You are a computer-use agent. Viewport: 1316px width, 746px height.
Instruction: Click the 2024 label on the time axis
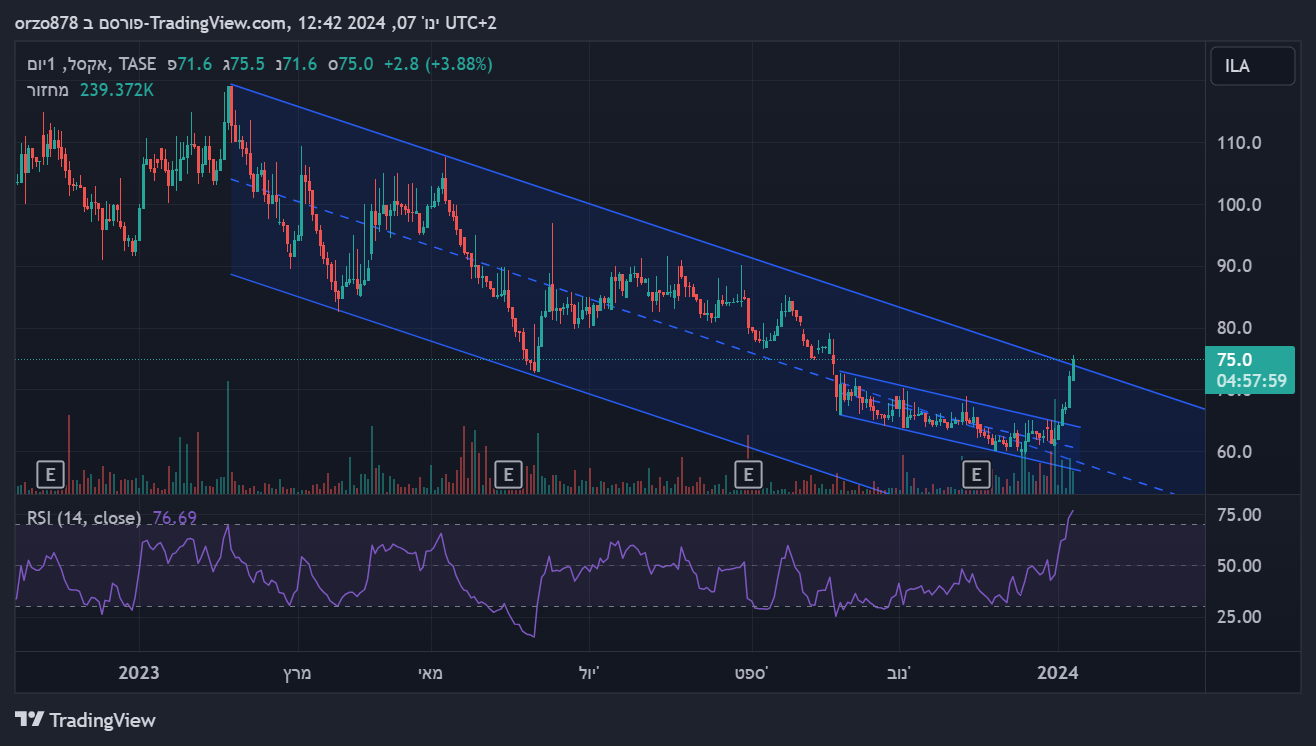click(x=1058, y=673)
